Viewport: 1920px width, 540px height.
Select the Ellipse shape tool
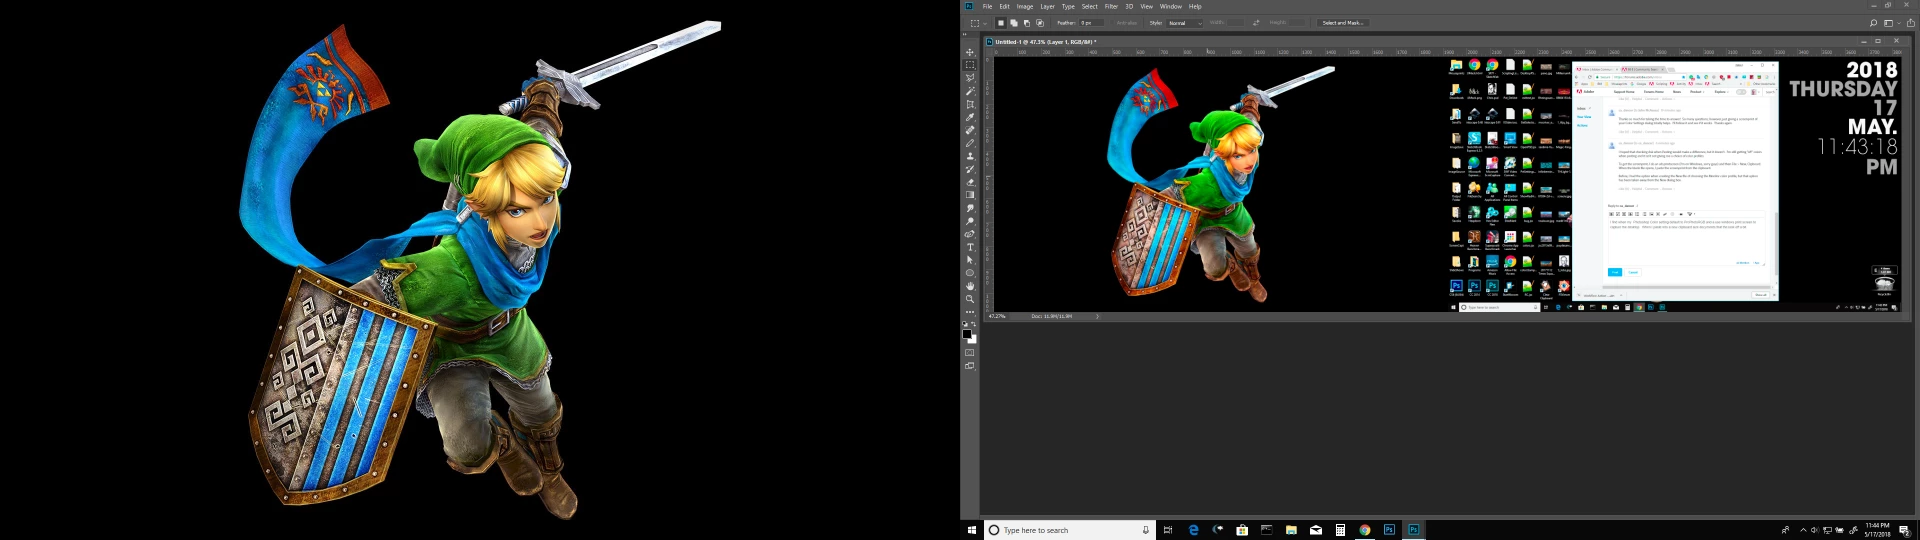[x=970, y=273]
